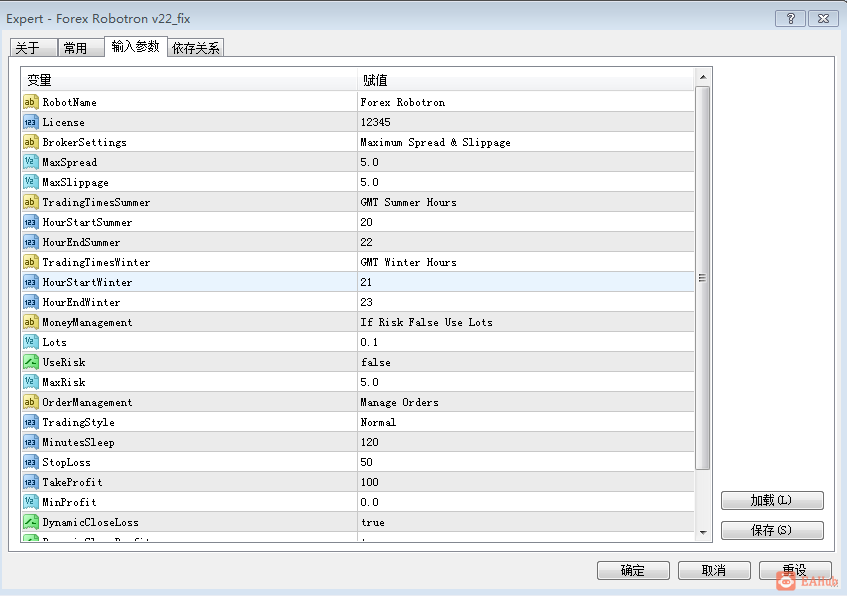Select the MaxSpread variable name
The width and height of the screenshot is (847, 596).
[x=70, y=162]
